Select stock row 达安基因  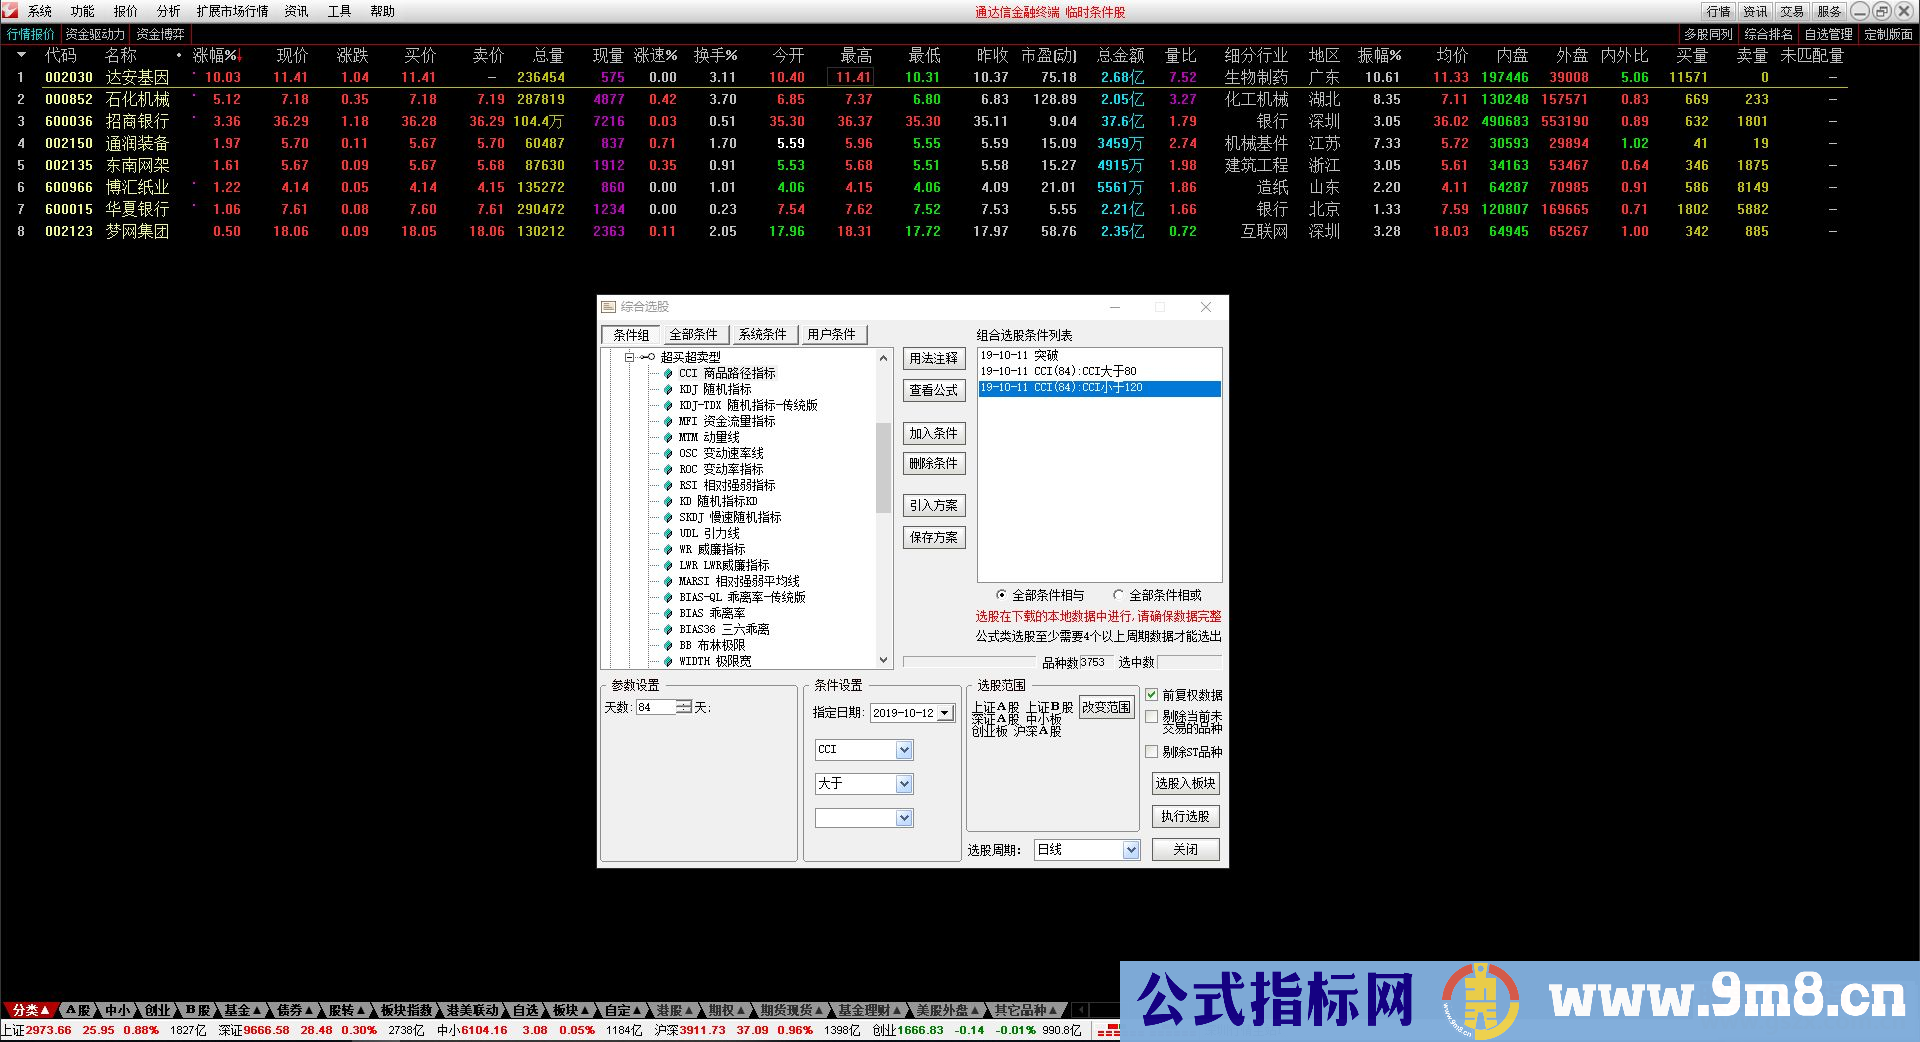pos(923,77)
